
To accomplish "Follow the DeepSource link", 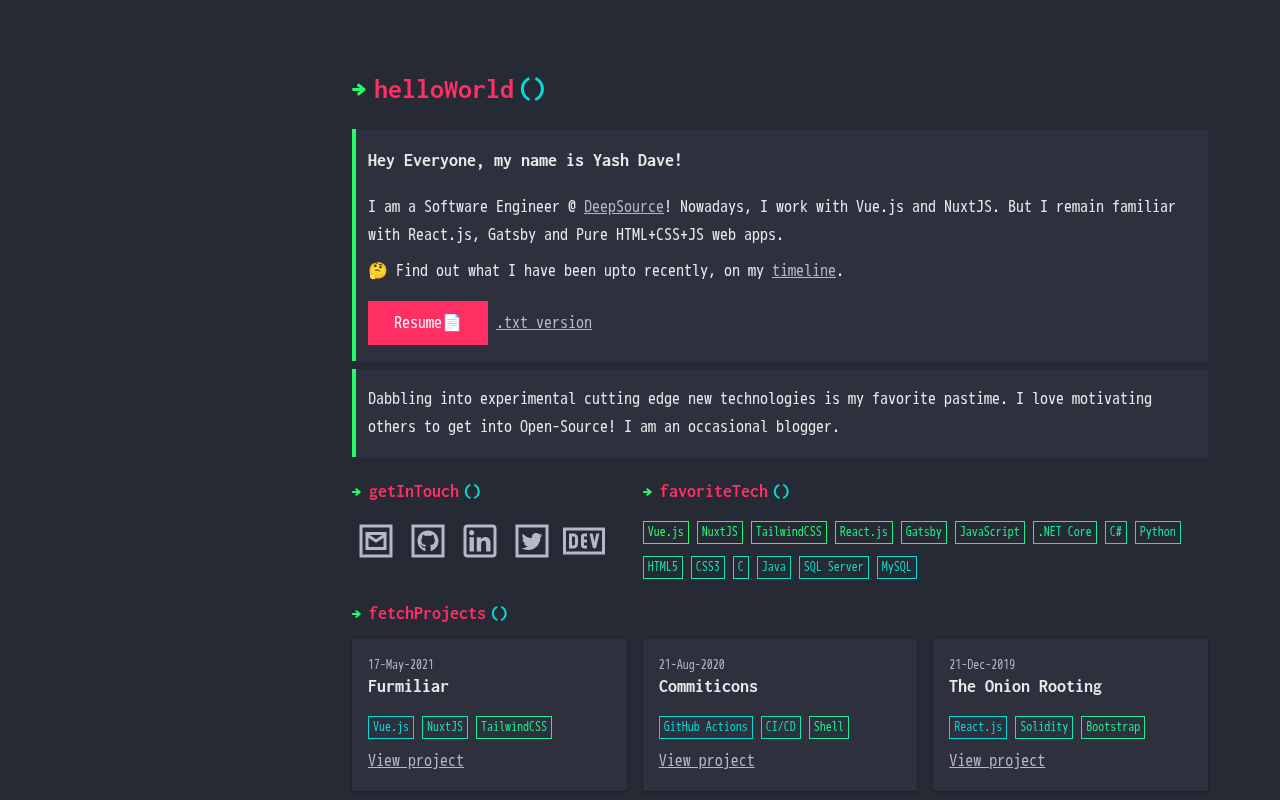I will click(x=624, y=207).
